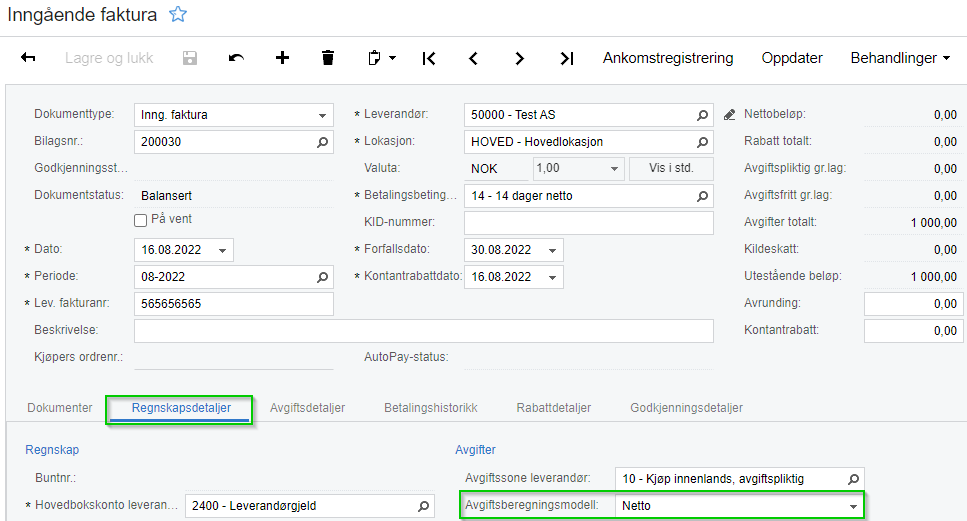Go to first record icon

[x=429, y=59]
